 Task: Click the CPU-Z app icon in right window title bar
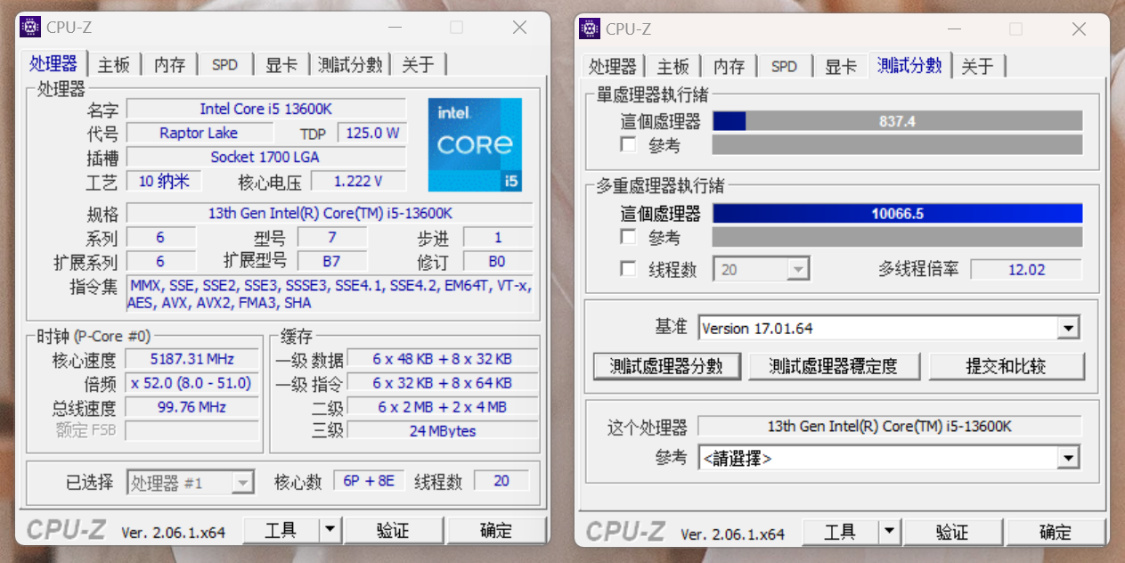coord(590,29)
